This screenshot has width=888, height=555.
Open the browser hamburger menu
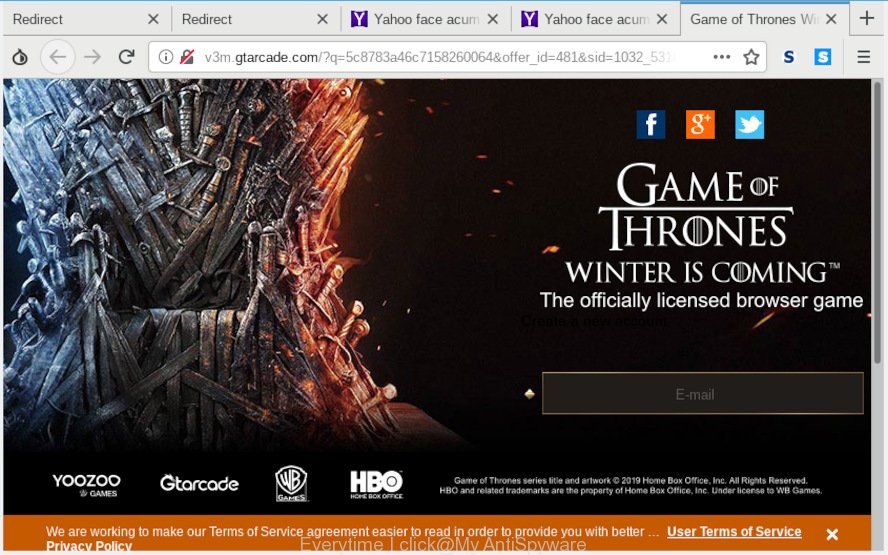point(863,57)
